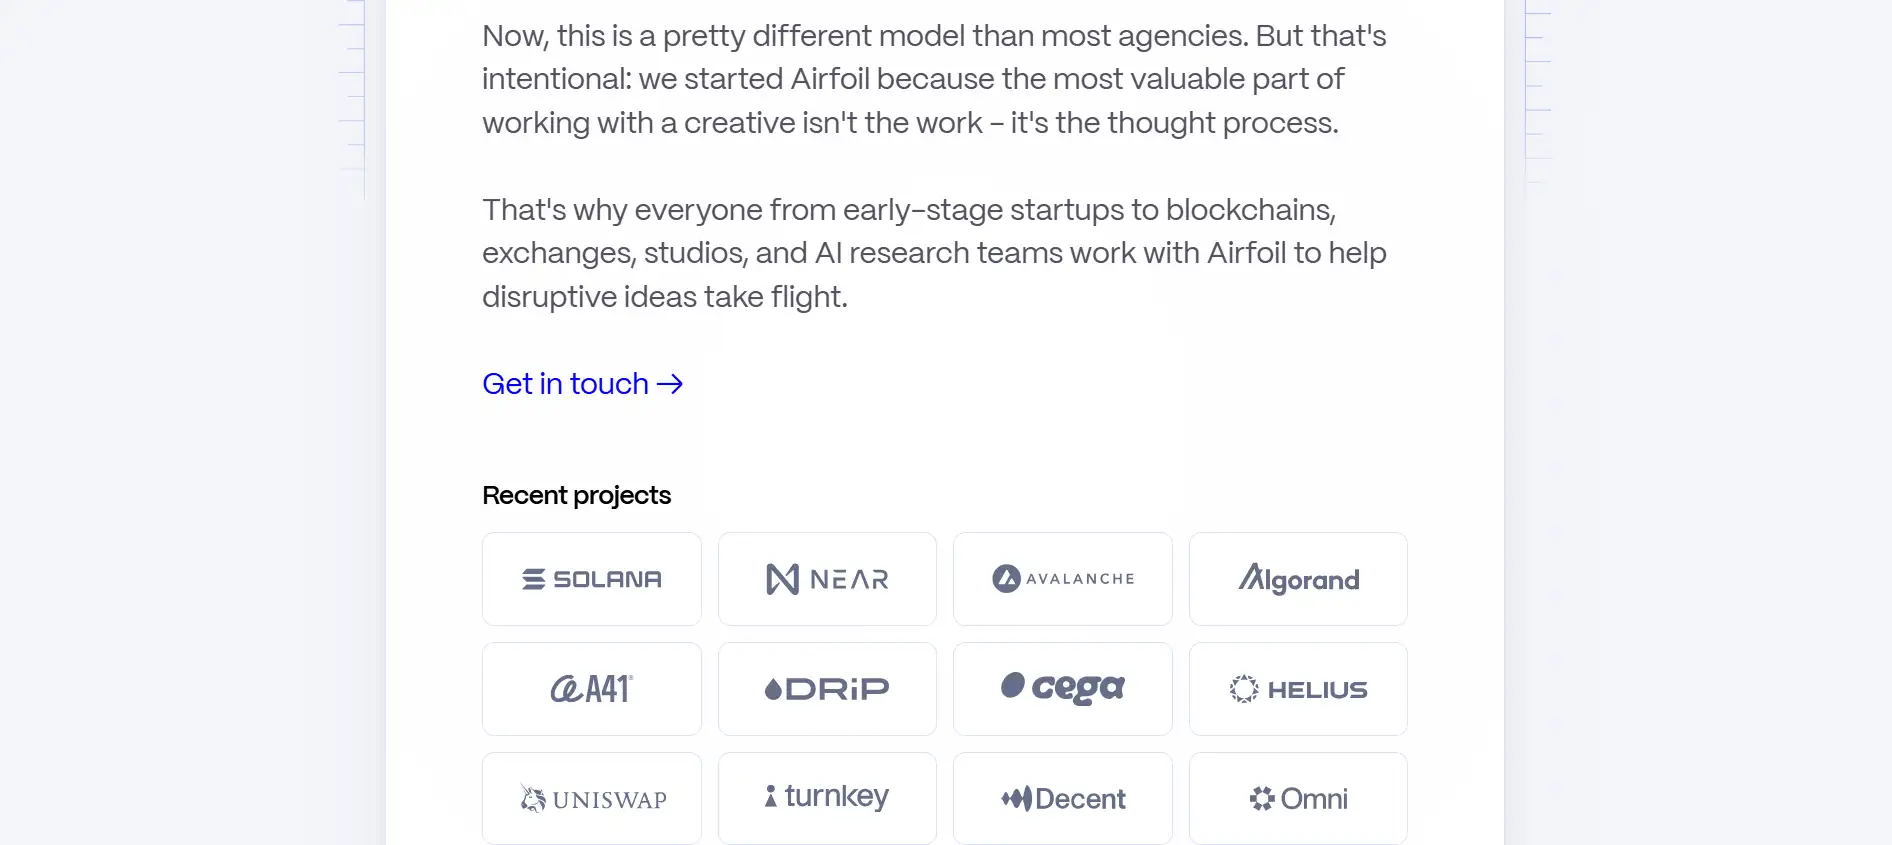Click the A41 logo swirl

click(x=566, y=689)
